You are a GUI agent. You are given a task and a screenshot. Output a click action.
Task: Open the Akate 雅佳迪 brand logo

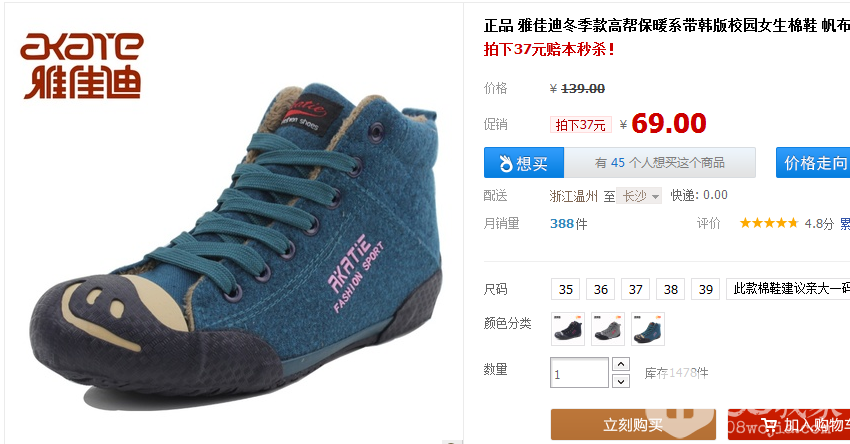82,66
